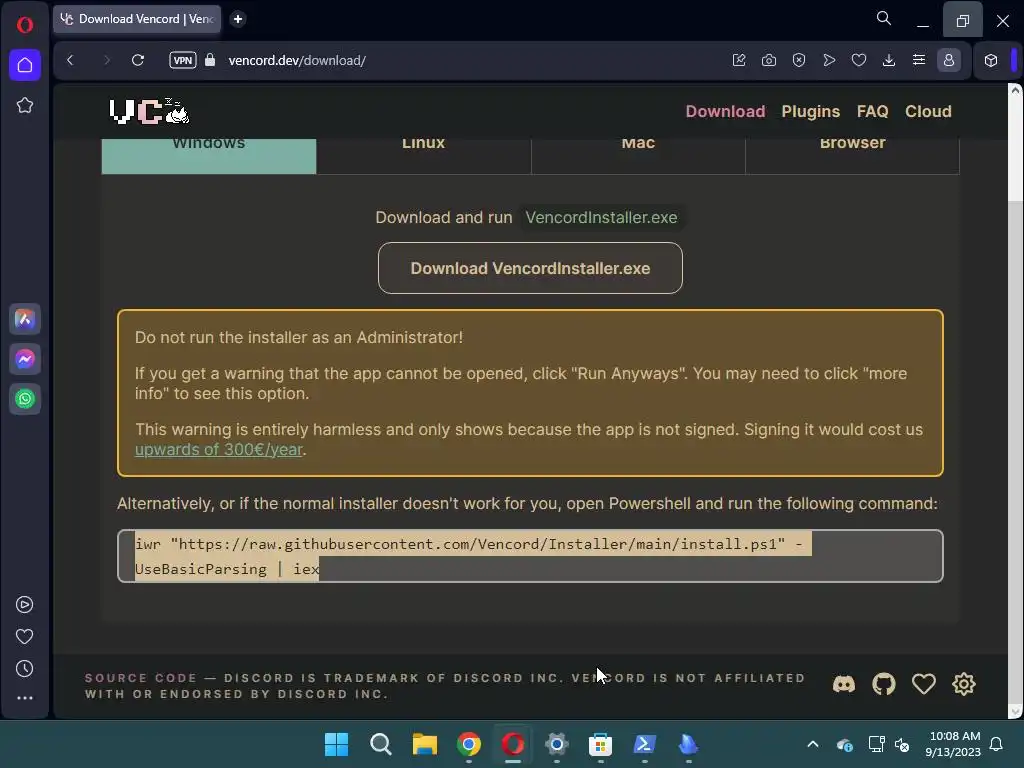This screenshot has width=1024, height=768.
Task: Open a new tab with the plus button
Action: tap(238, 19)
